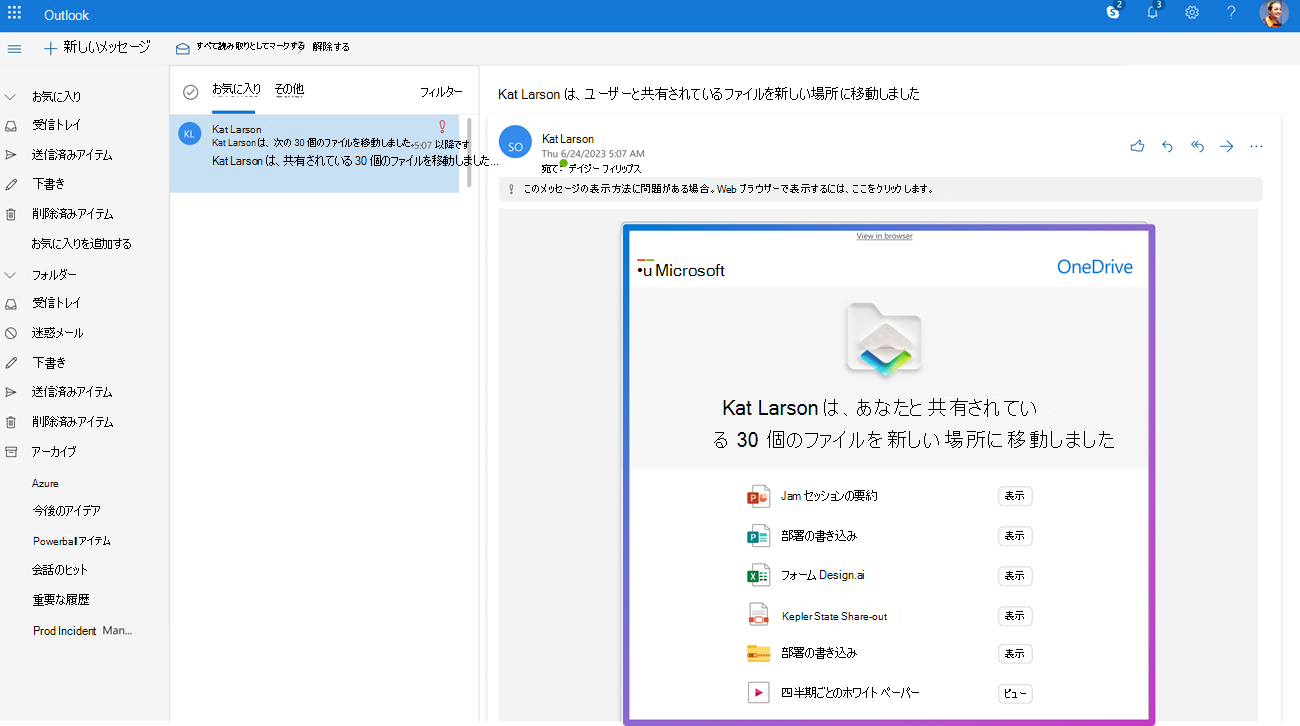The height and width of the screenshot is (726, 1300).
Task: Switch to the お気に入り focused tab
Action: click(236, 90)
